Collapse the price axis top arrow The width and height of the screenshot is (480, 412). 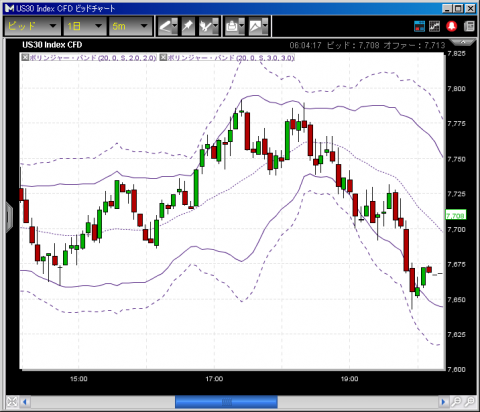coord(463,42)
